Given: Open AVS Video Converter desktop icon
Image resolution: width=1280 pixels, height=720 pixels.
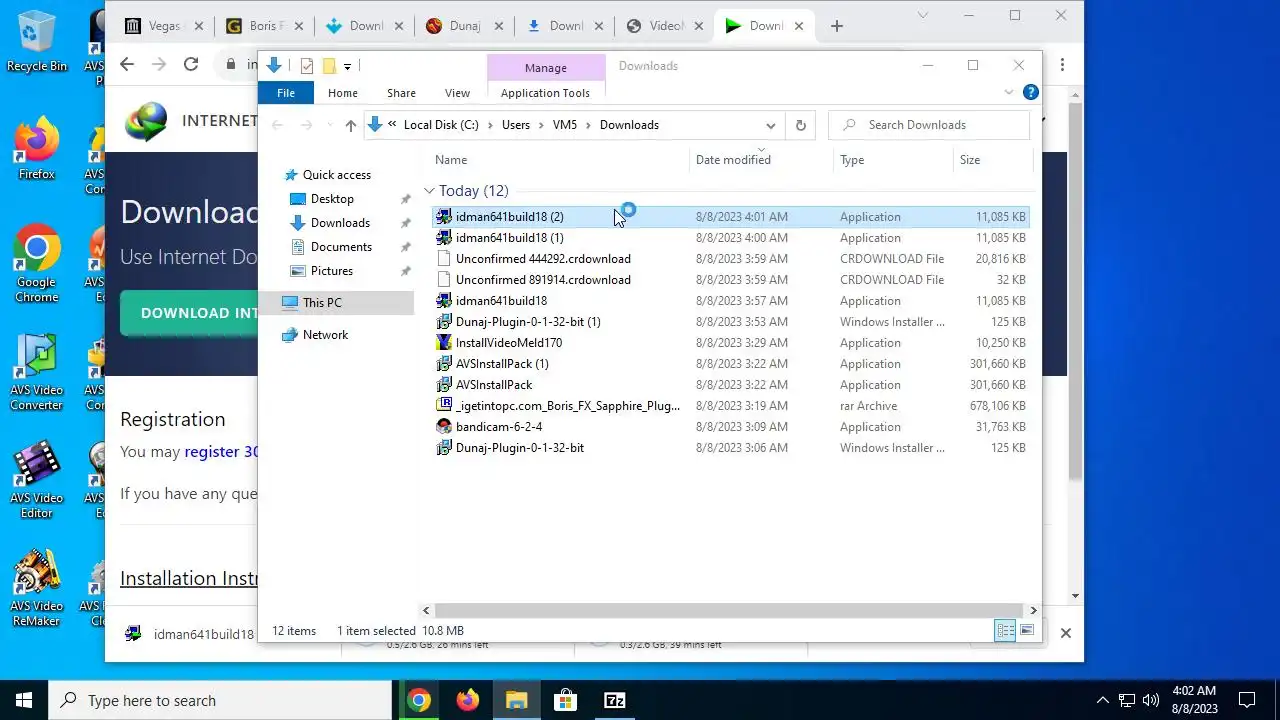Looking at the screenshot, I should point(36,373).
